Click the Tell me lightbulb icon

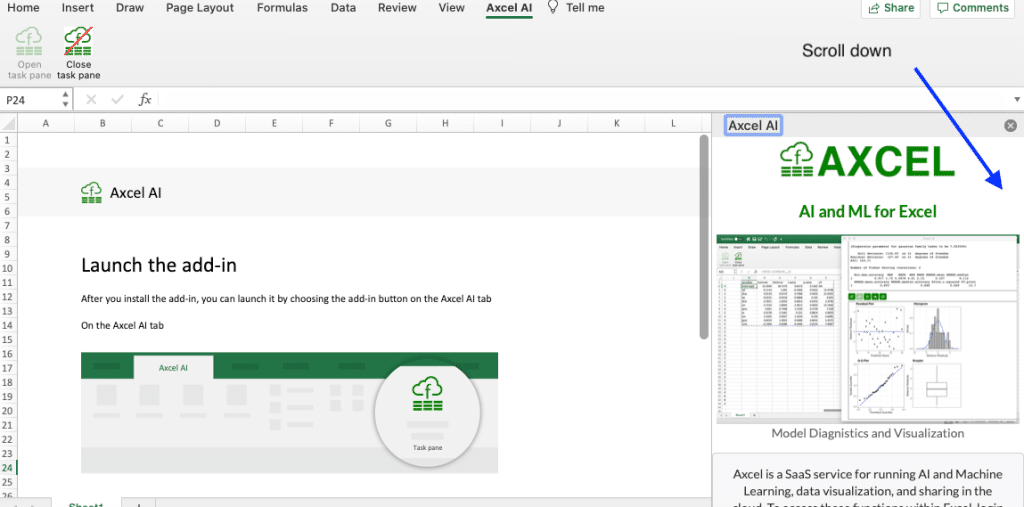pyautogui.click(x=553, y=7)
